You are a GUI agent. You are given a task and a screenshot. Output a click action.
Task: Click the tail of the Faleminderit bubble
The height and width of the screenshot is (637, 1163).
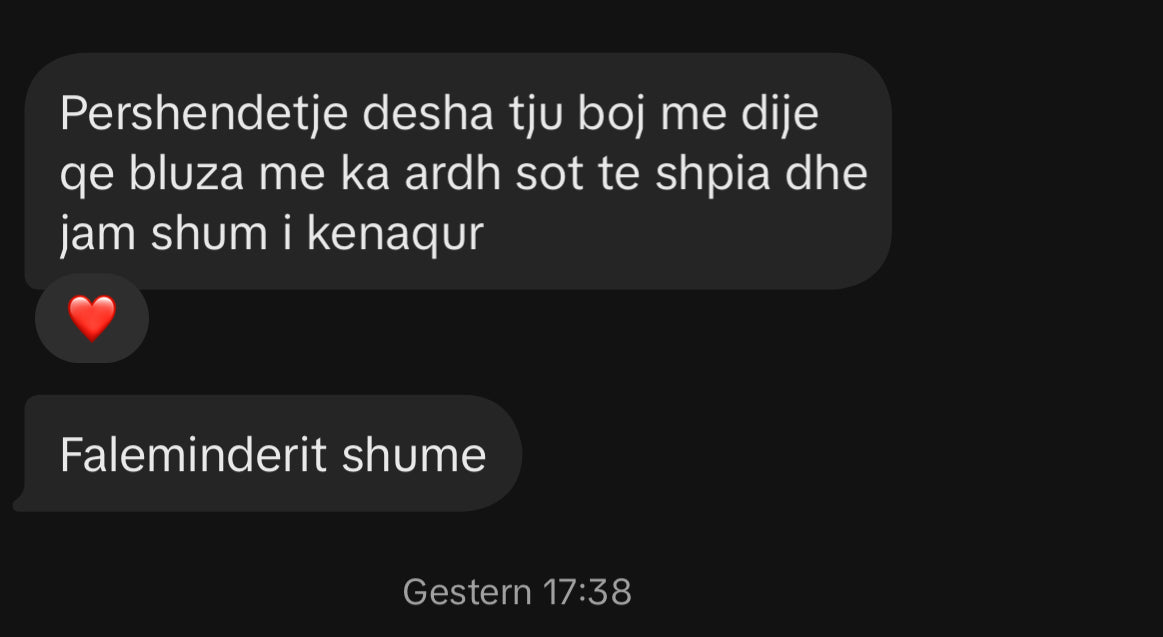click(24, 502)
